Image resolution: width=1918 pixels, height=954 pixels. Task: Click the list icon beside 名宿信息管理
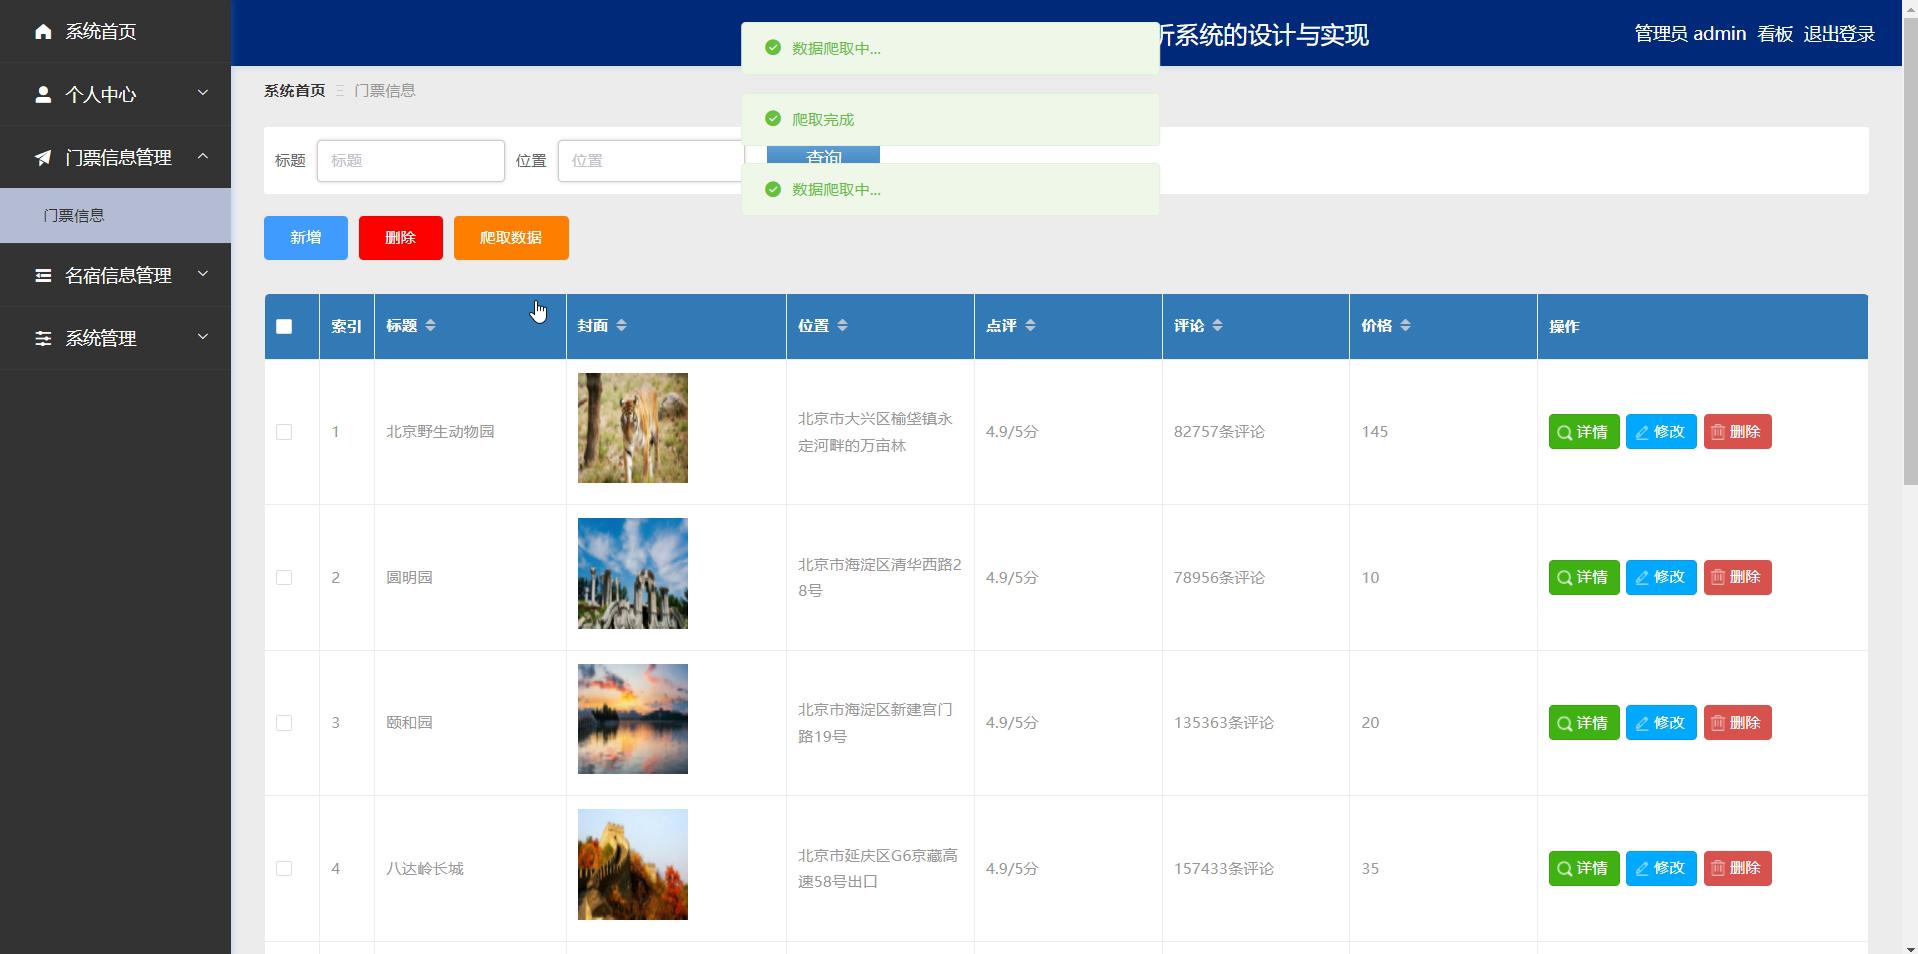42,275
